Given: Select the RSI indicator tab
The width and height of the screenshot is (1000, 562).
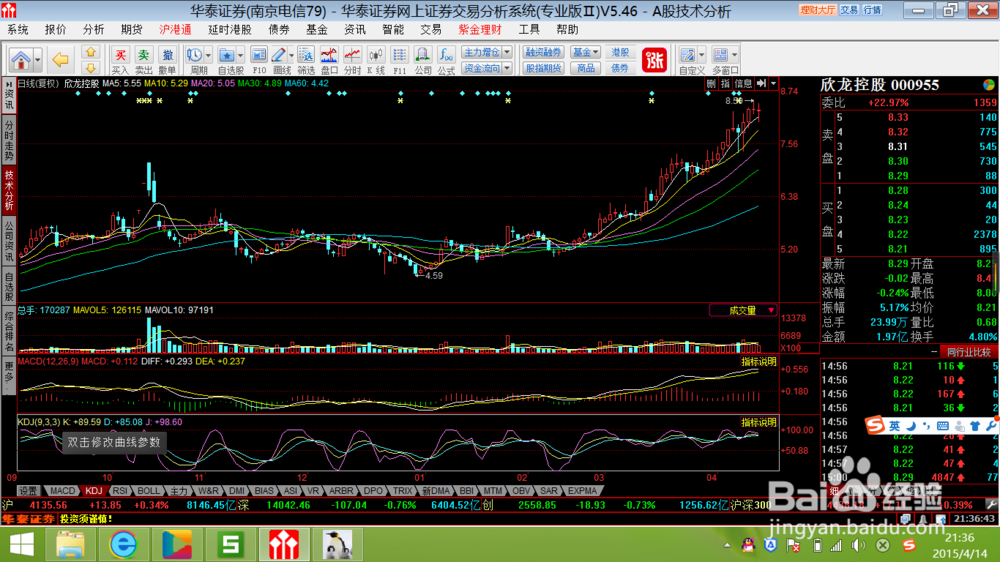Looking at the screenshot, I should point(119,491).
